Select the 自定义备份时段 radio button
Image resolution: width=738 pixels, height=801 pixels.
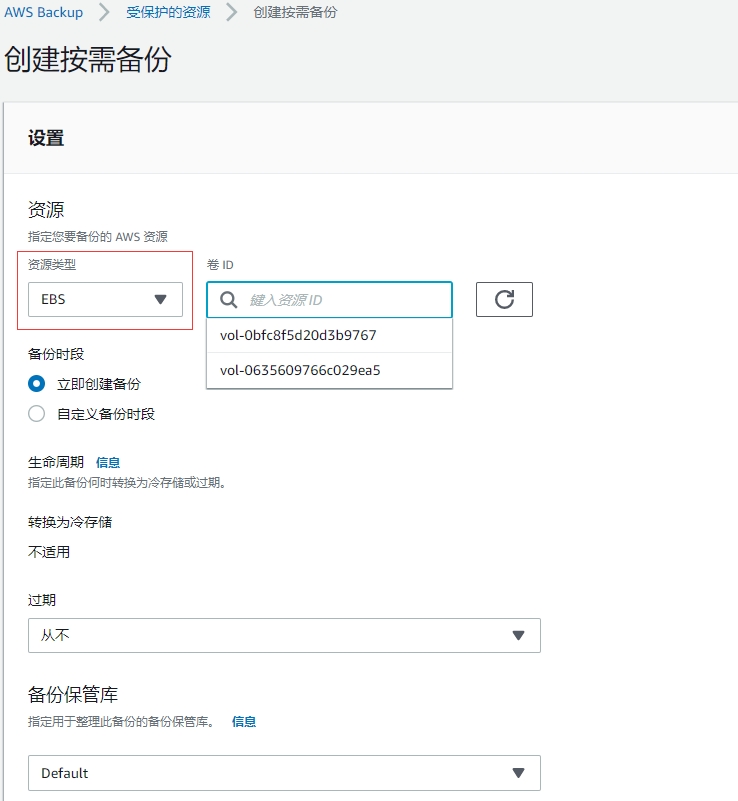tap(37, 414)
